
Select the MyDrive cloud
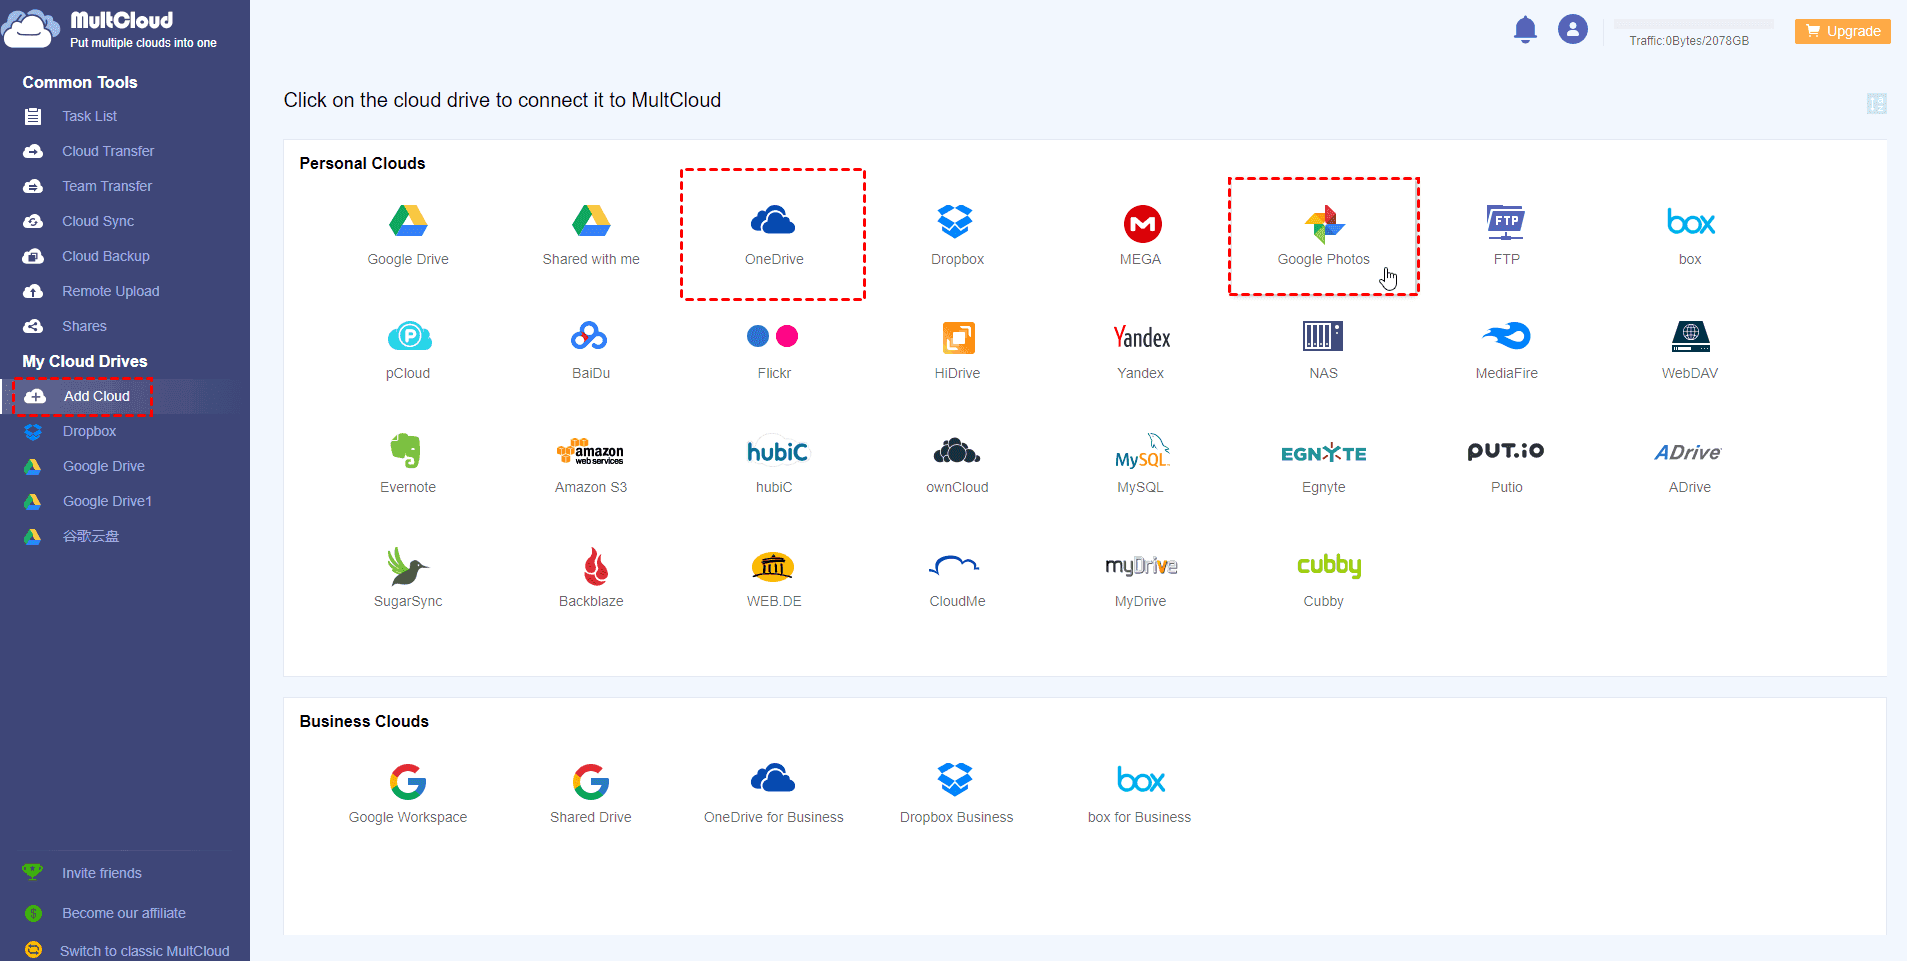[1140, 578]
